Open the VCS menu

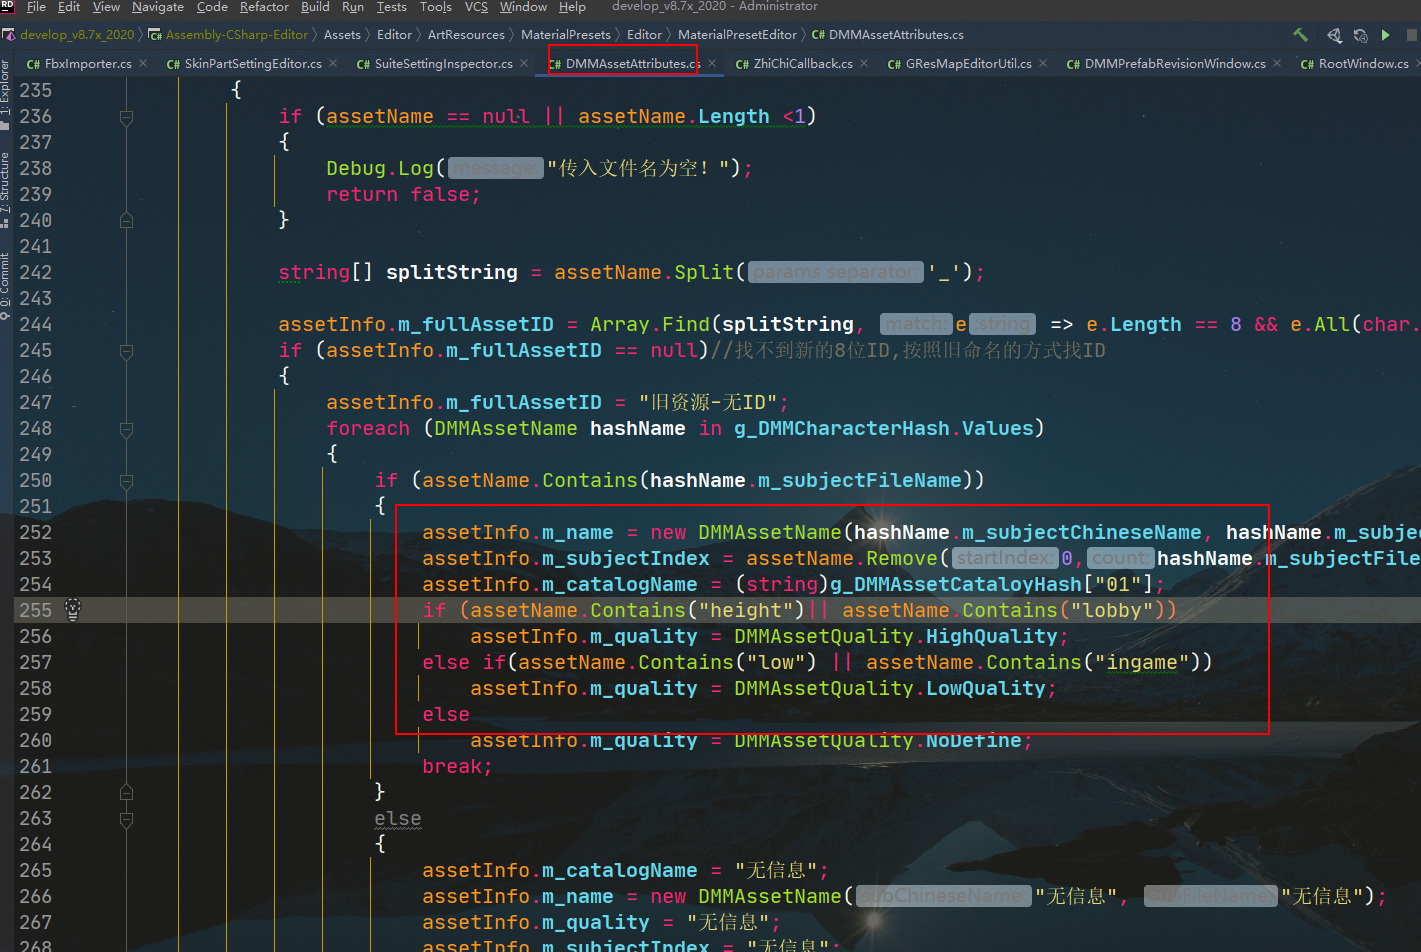[476, 6]
